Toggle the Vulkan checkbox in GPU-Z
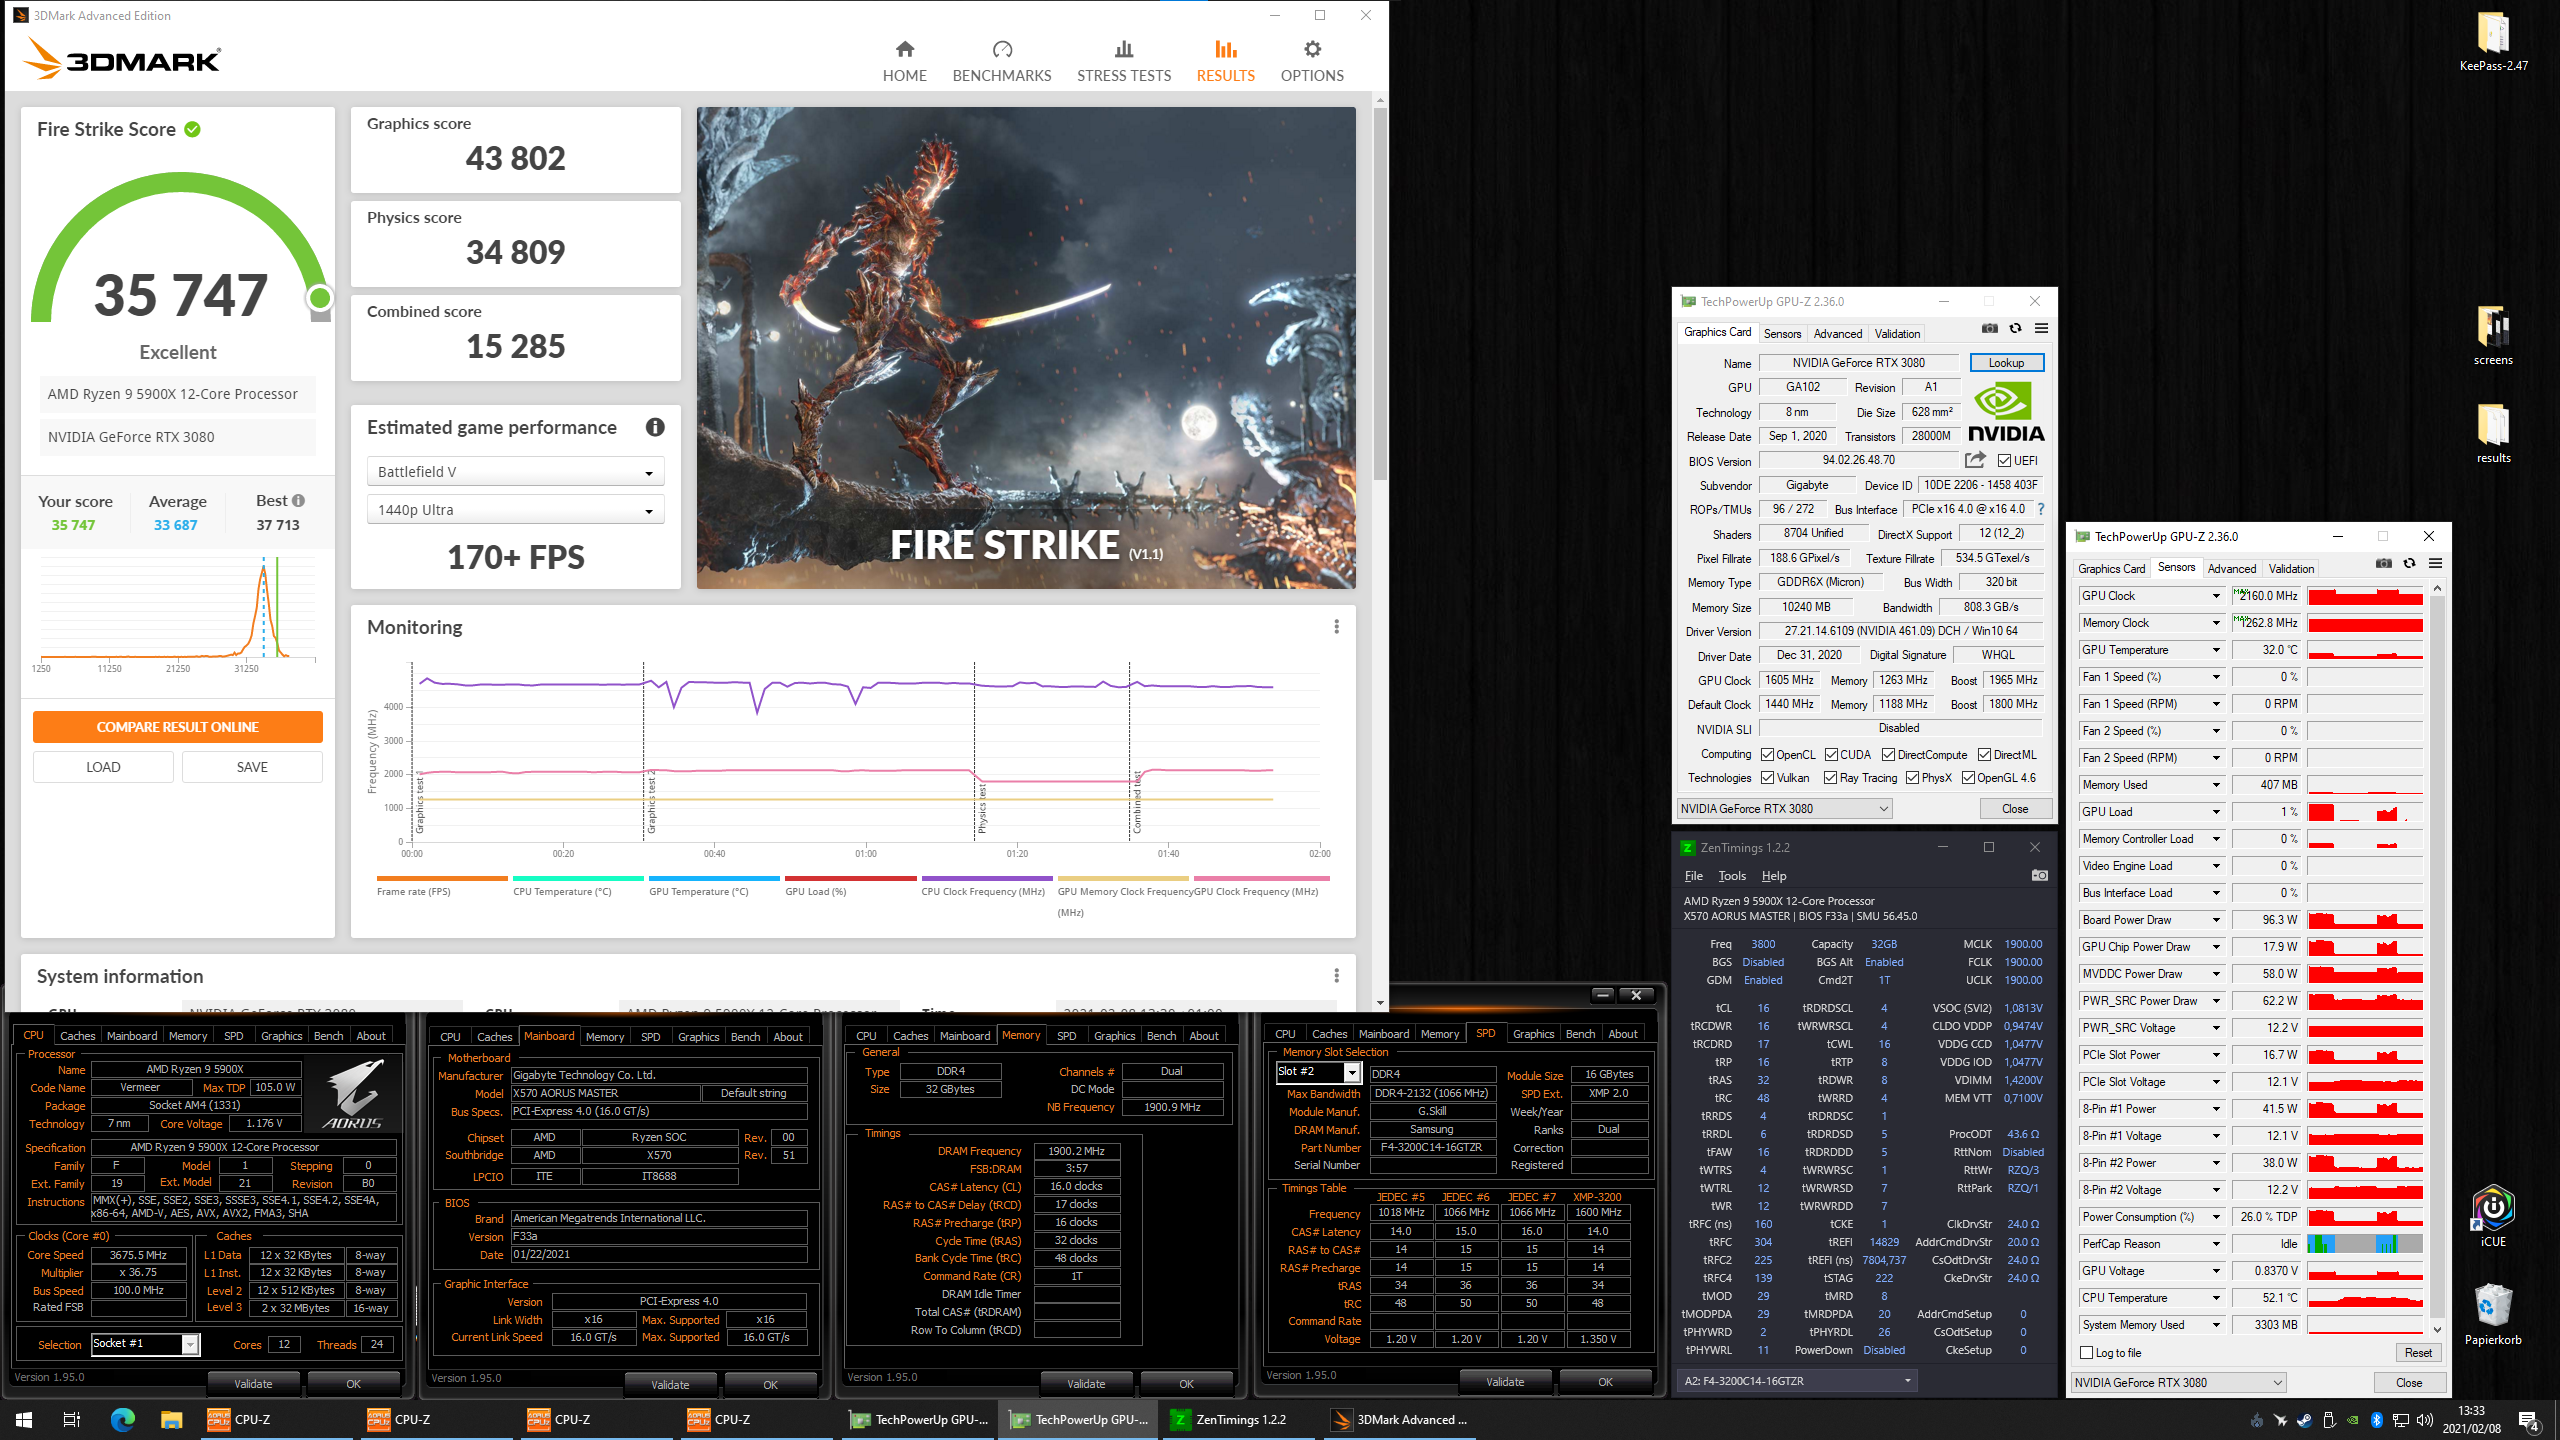 click(1768, 778)
